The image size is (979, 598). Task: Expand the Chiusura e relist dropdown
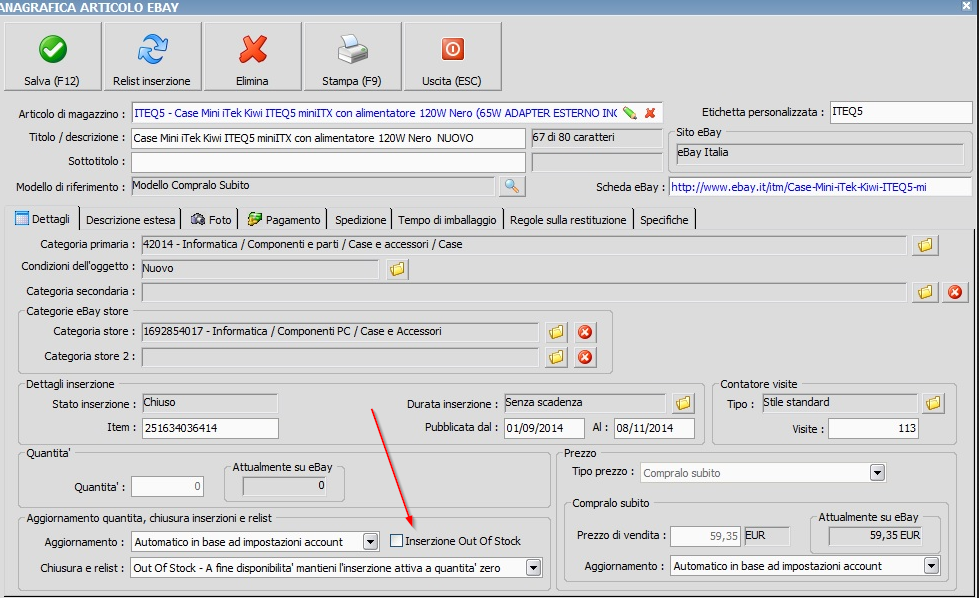pyautogui.click(x=533, y=568)
